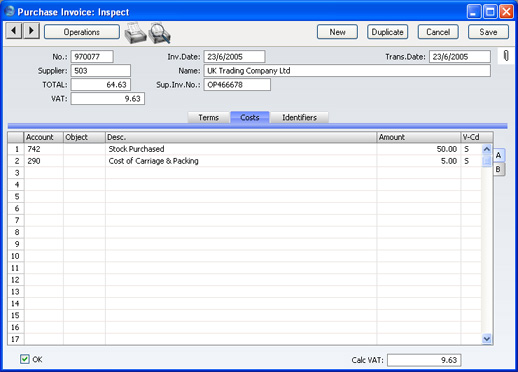518x372 pixels.
Task: Click the Trans.Date field
Action: tap(460, 57)
